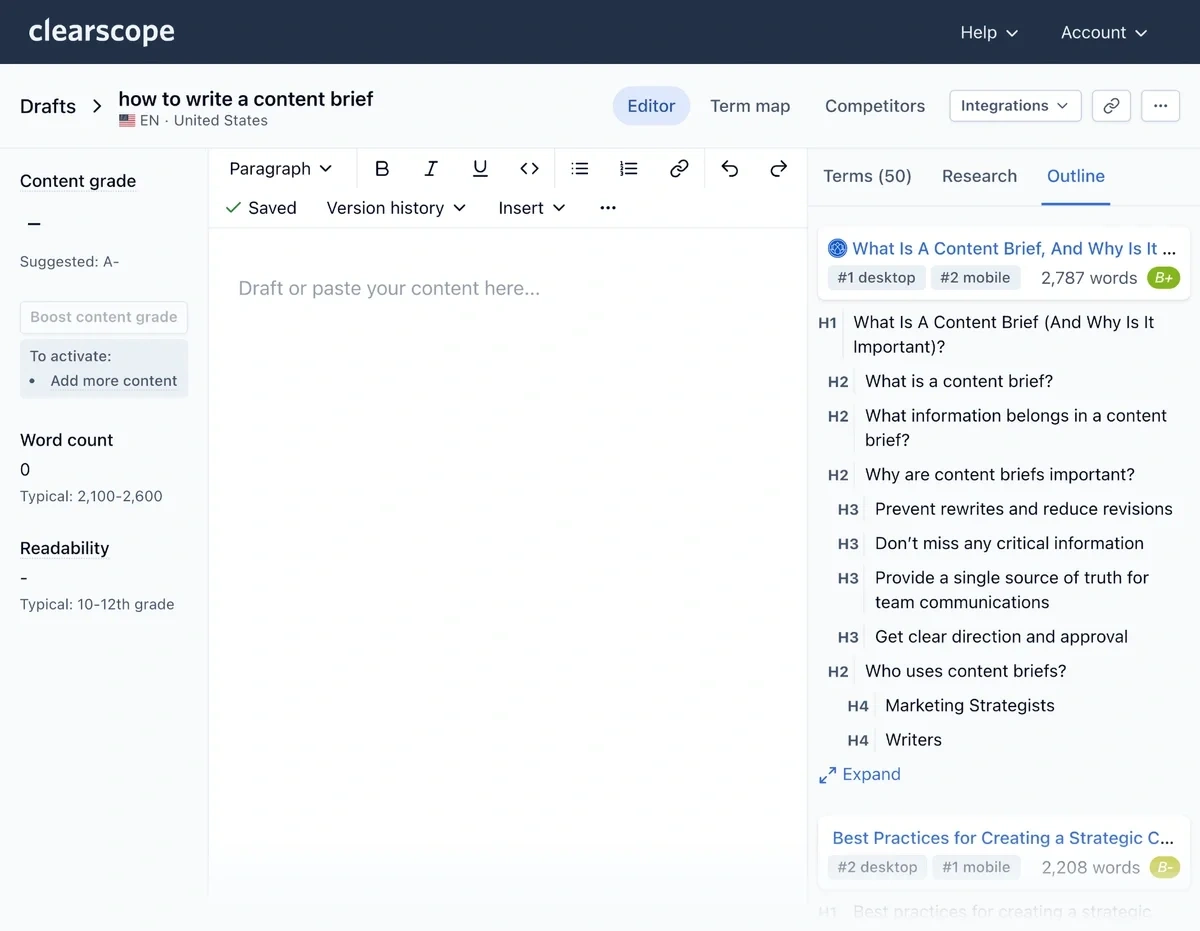Toggle bold formatting in the editor toolbar
This screenshot has height=931, width=1200.
coord(382,169)
